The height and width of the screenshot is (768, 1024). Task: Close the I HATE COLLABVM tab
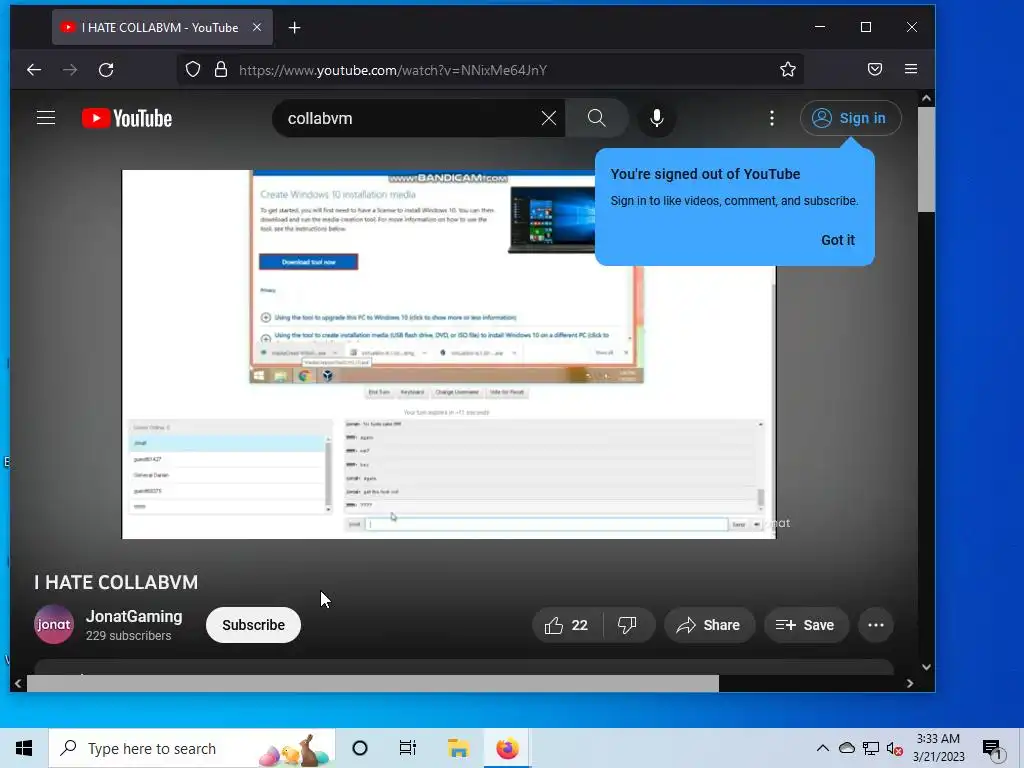coord(257,27)
